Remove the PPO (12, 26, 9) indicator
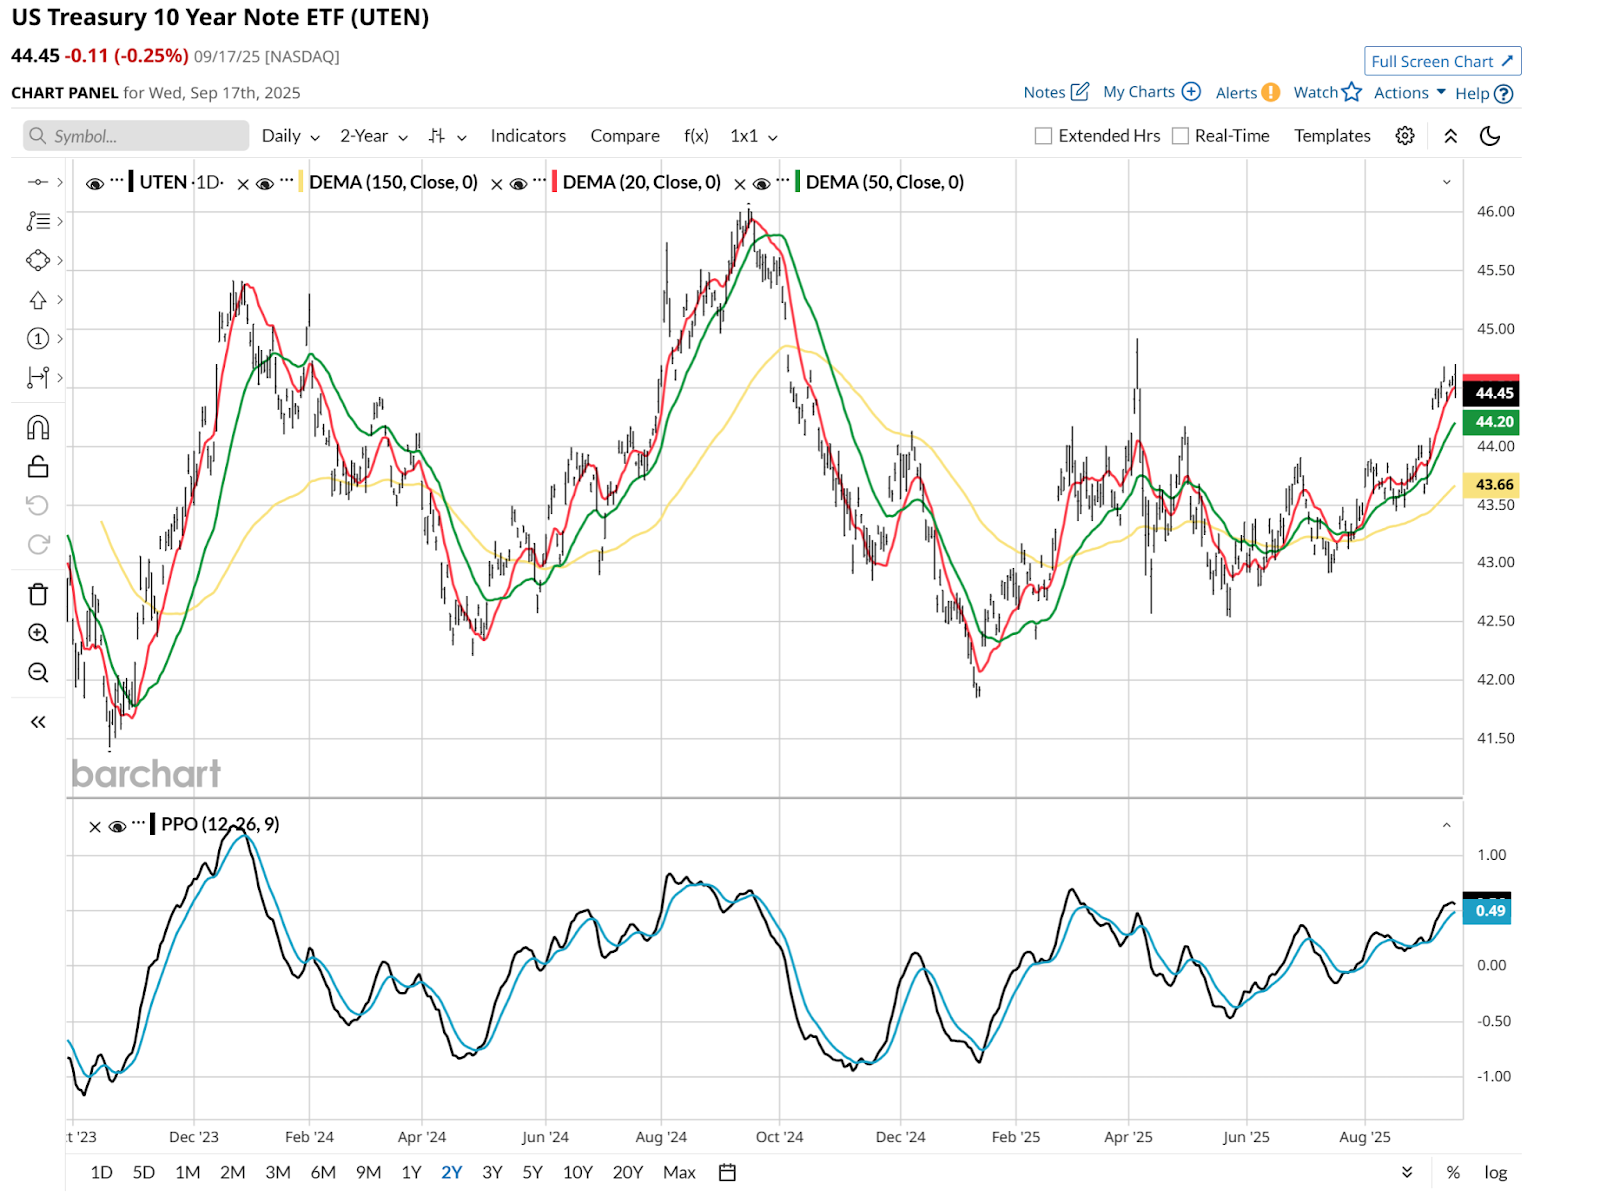 (x=95, y=827)
